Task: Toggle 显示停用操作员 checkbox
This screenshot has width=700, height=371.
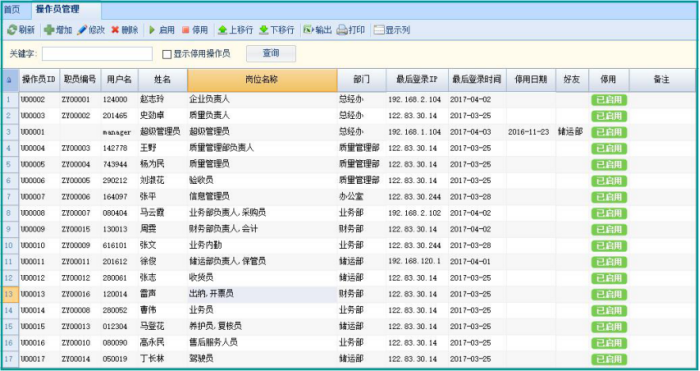Action: [x=167, y=54]
